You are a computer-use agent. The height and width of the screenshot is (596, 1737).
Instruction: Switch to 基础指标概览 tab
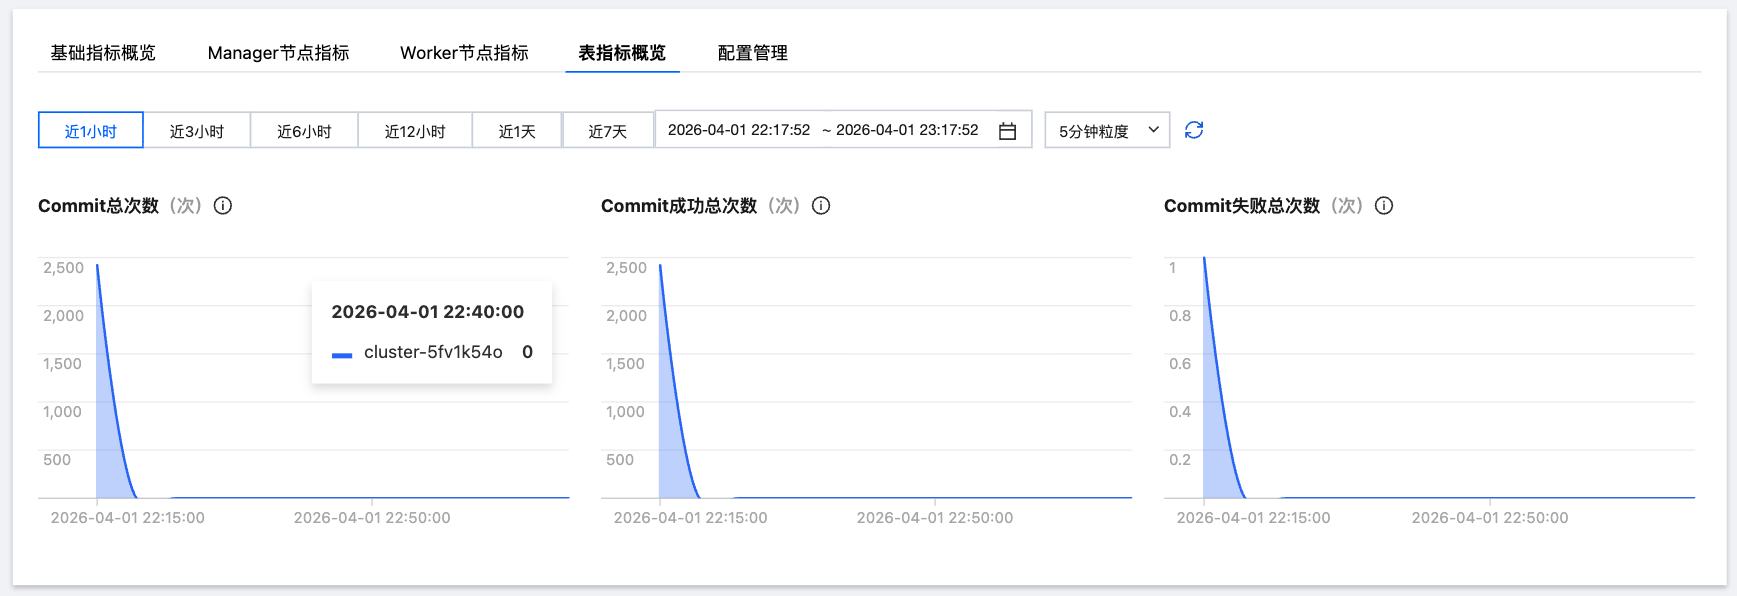pyautogui.click(x=103, y=53)
